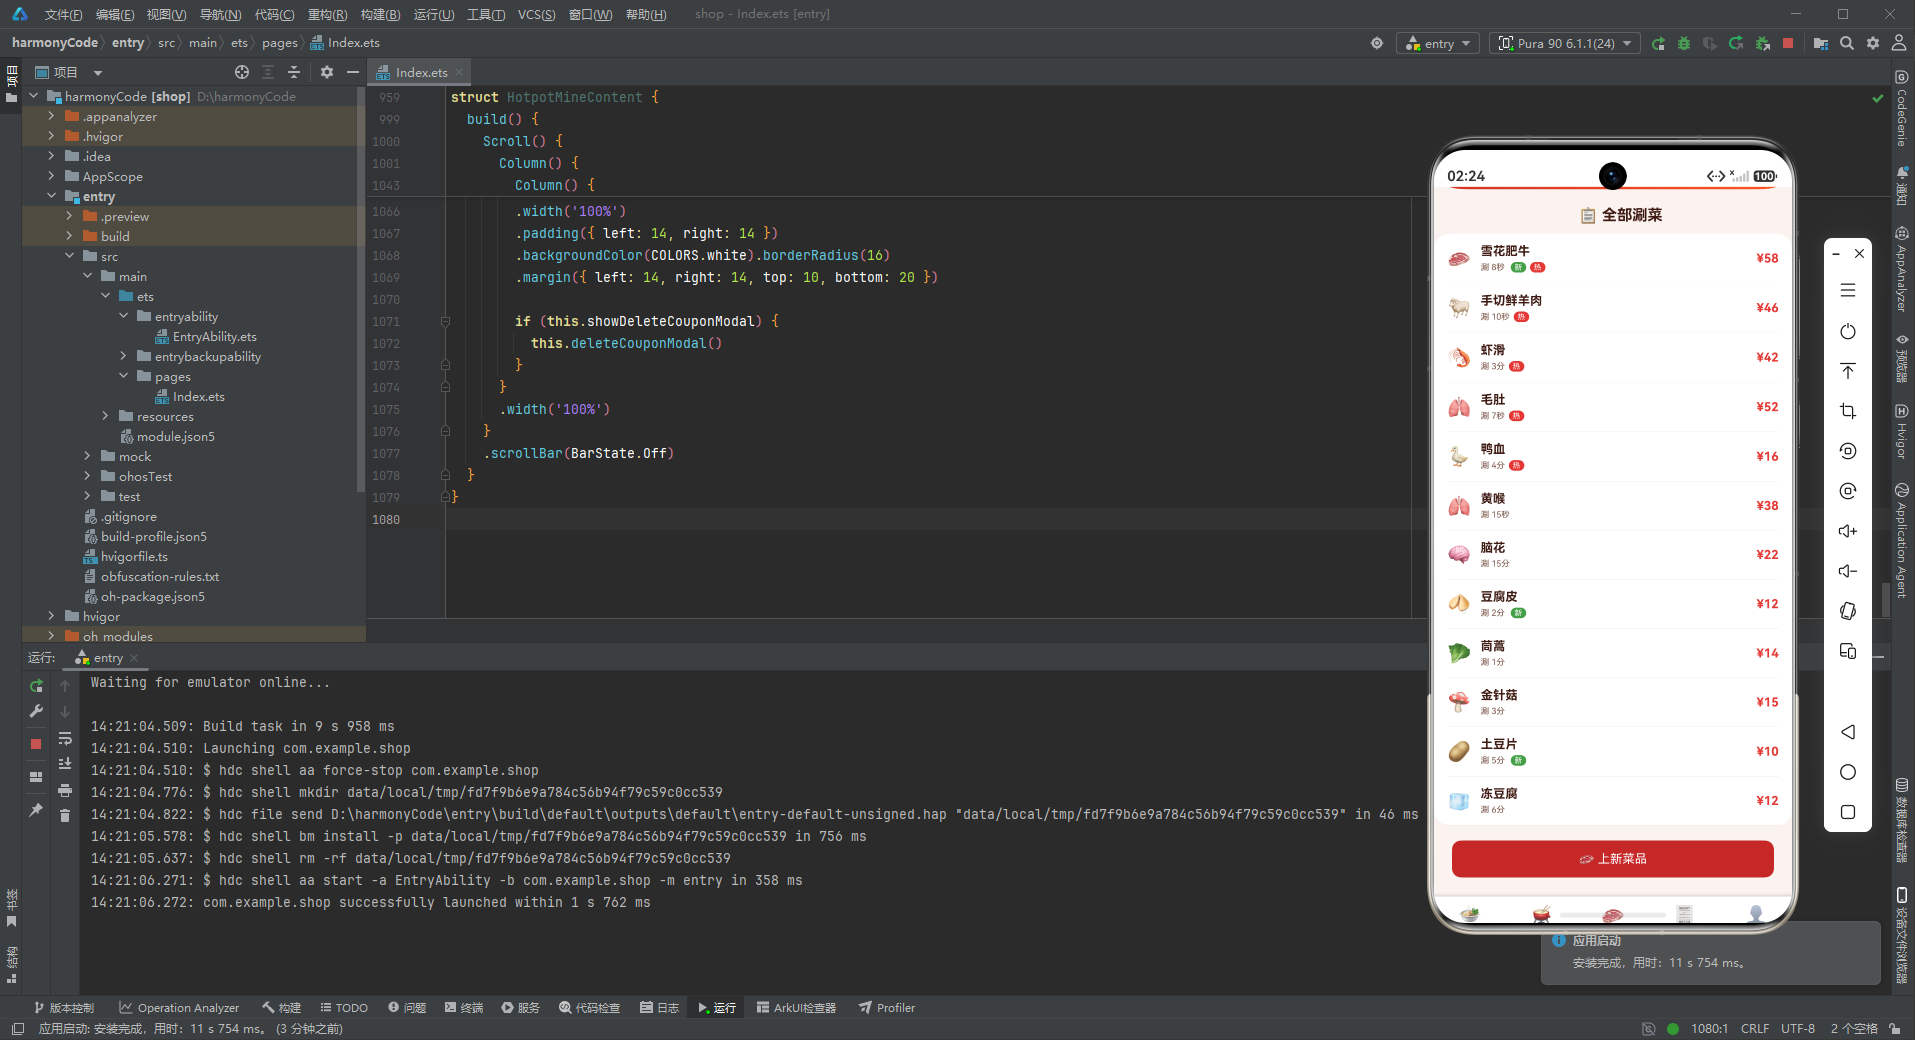Open IDE settings gear in top toolbar
Image resolution: width=1915 pixels, height=1040 pixels.
click(1872, 43)
